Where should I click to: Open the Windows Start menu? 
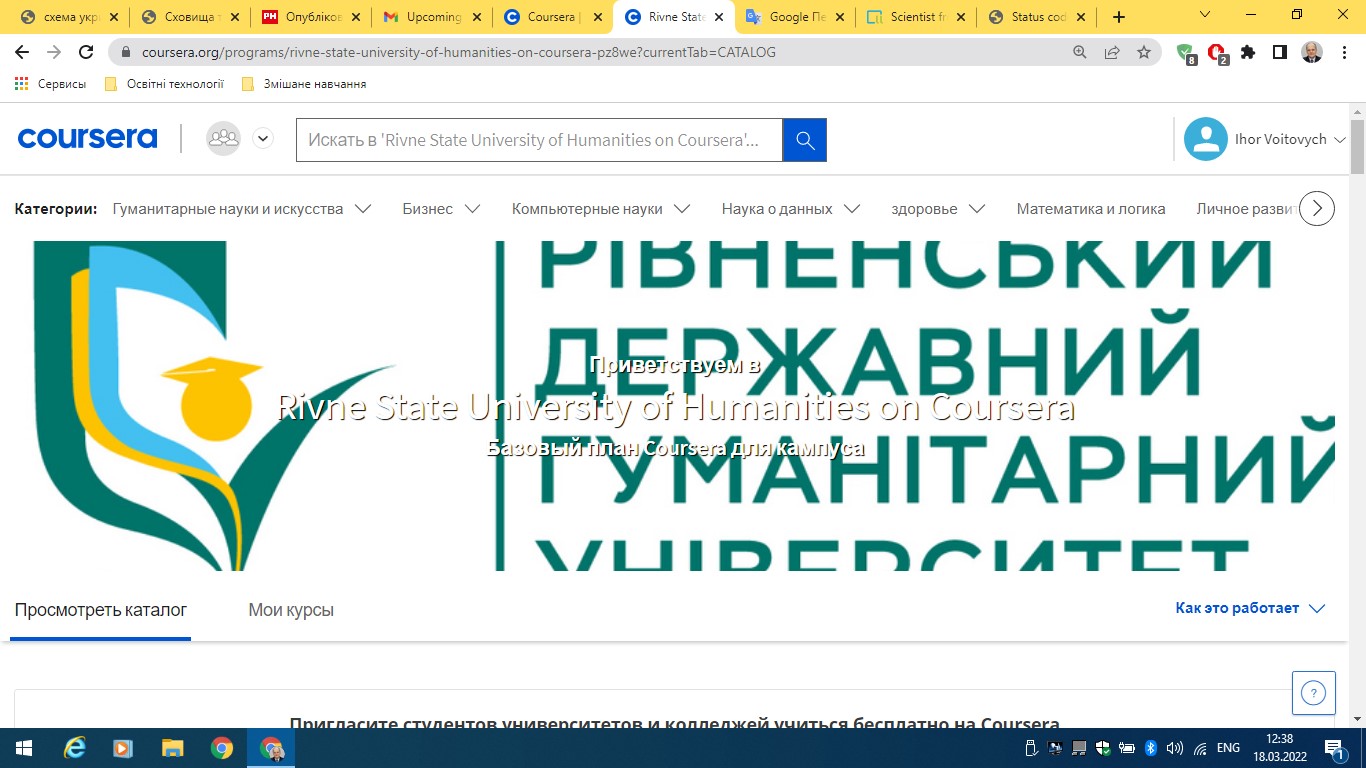click(22, 748)
